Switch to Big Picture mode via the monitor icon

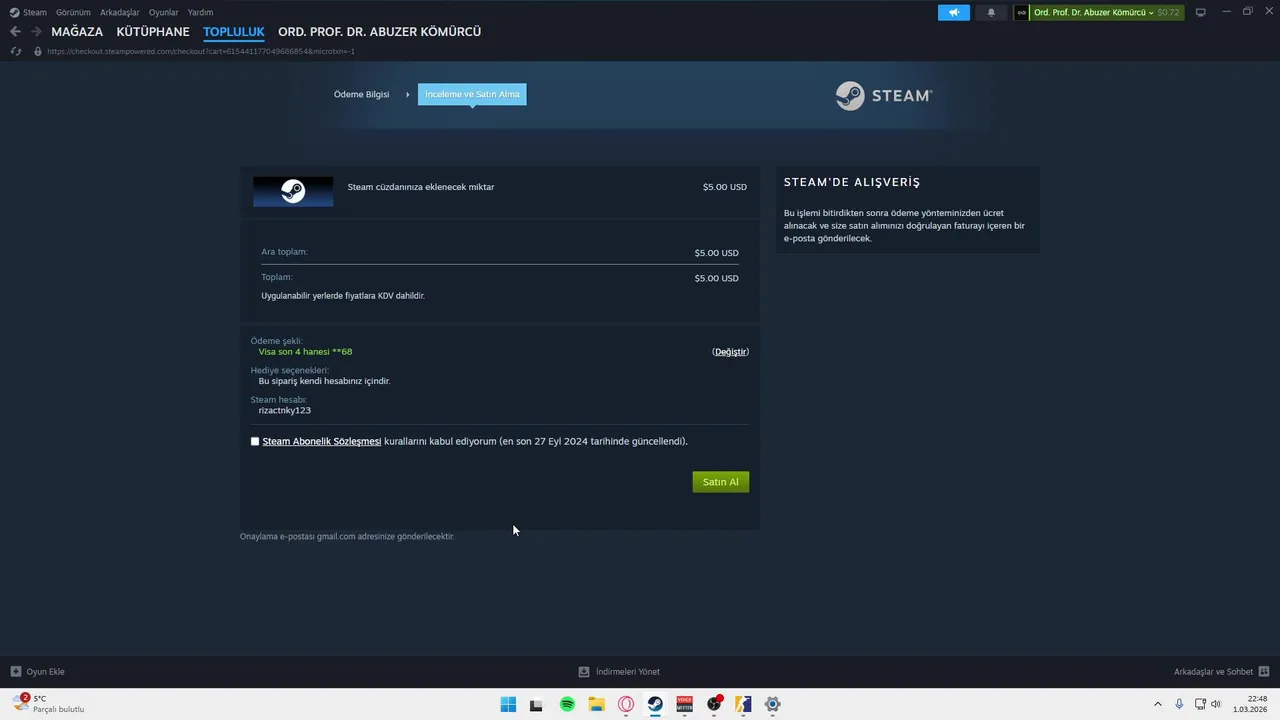point(1201,12)
